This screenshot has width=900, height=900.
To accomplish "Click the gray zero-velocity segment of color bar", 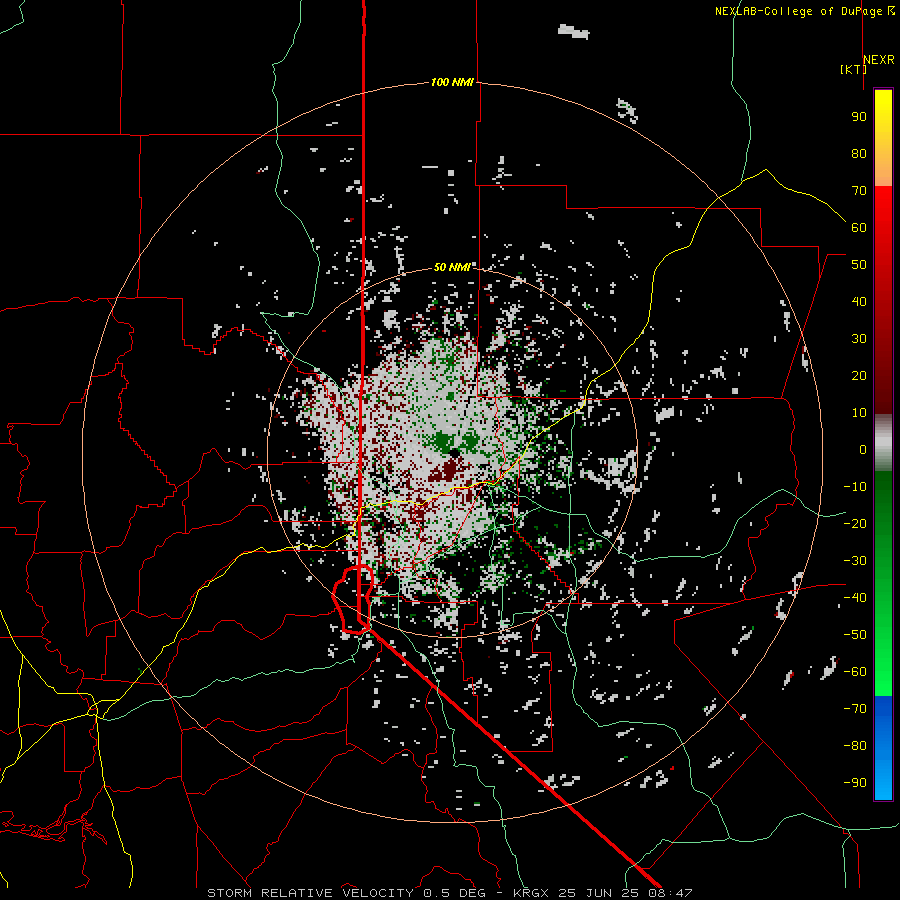I will (883, 443).
